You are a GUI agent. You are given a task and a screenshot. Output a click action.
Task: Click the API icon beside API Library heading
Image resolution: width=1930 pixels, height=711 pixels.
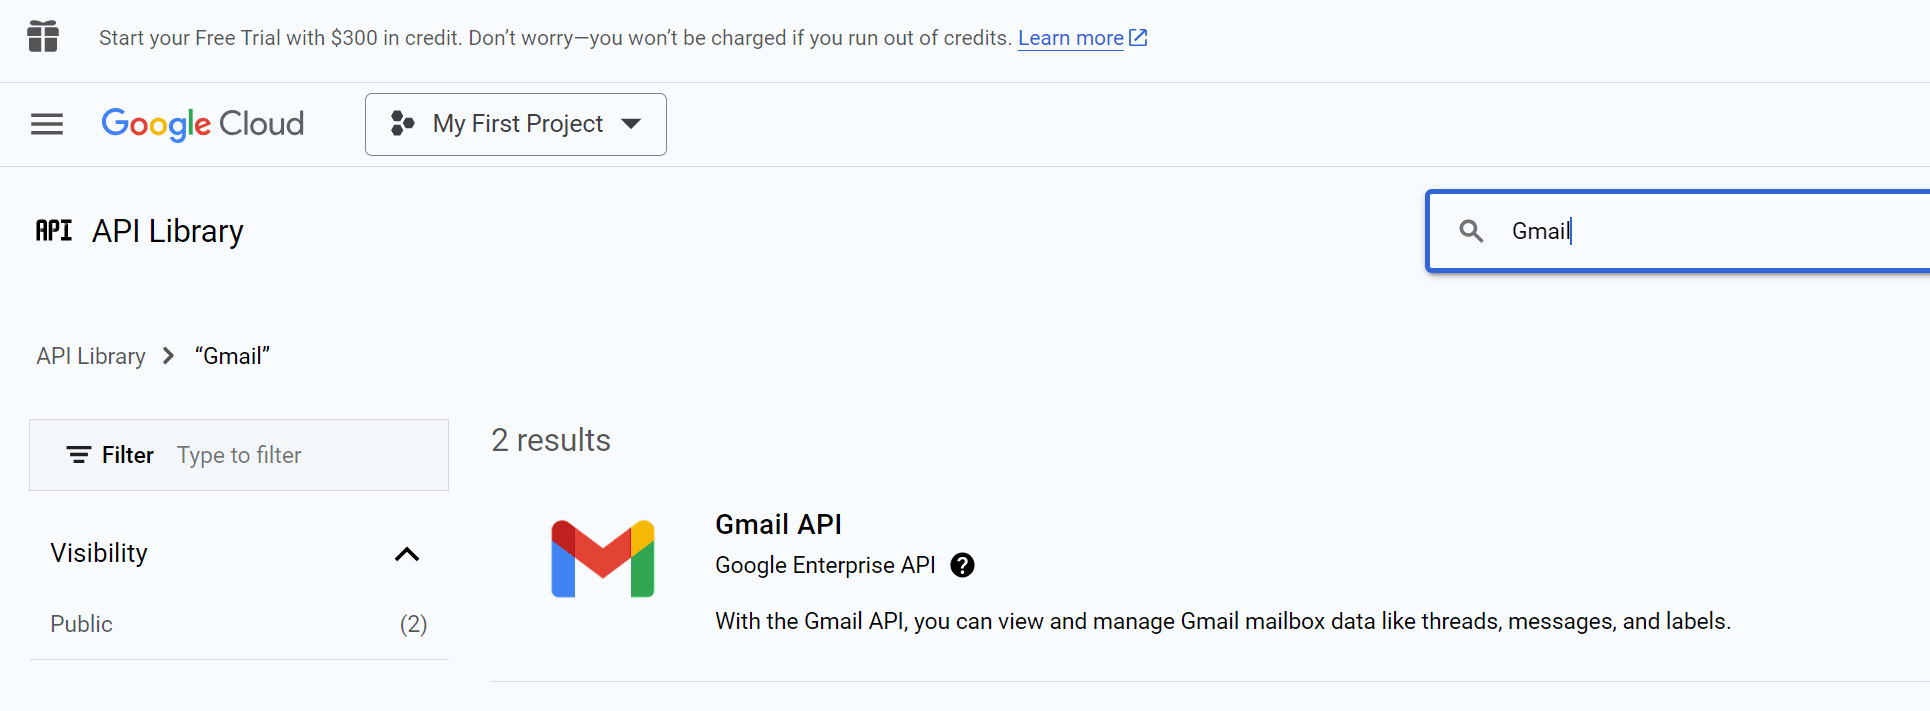click(54, 231)
